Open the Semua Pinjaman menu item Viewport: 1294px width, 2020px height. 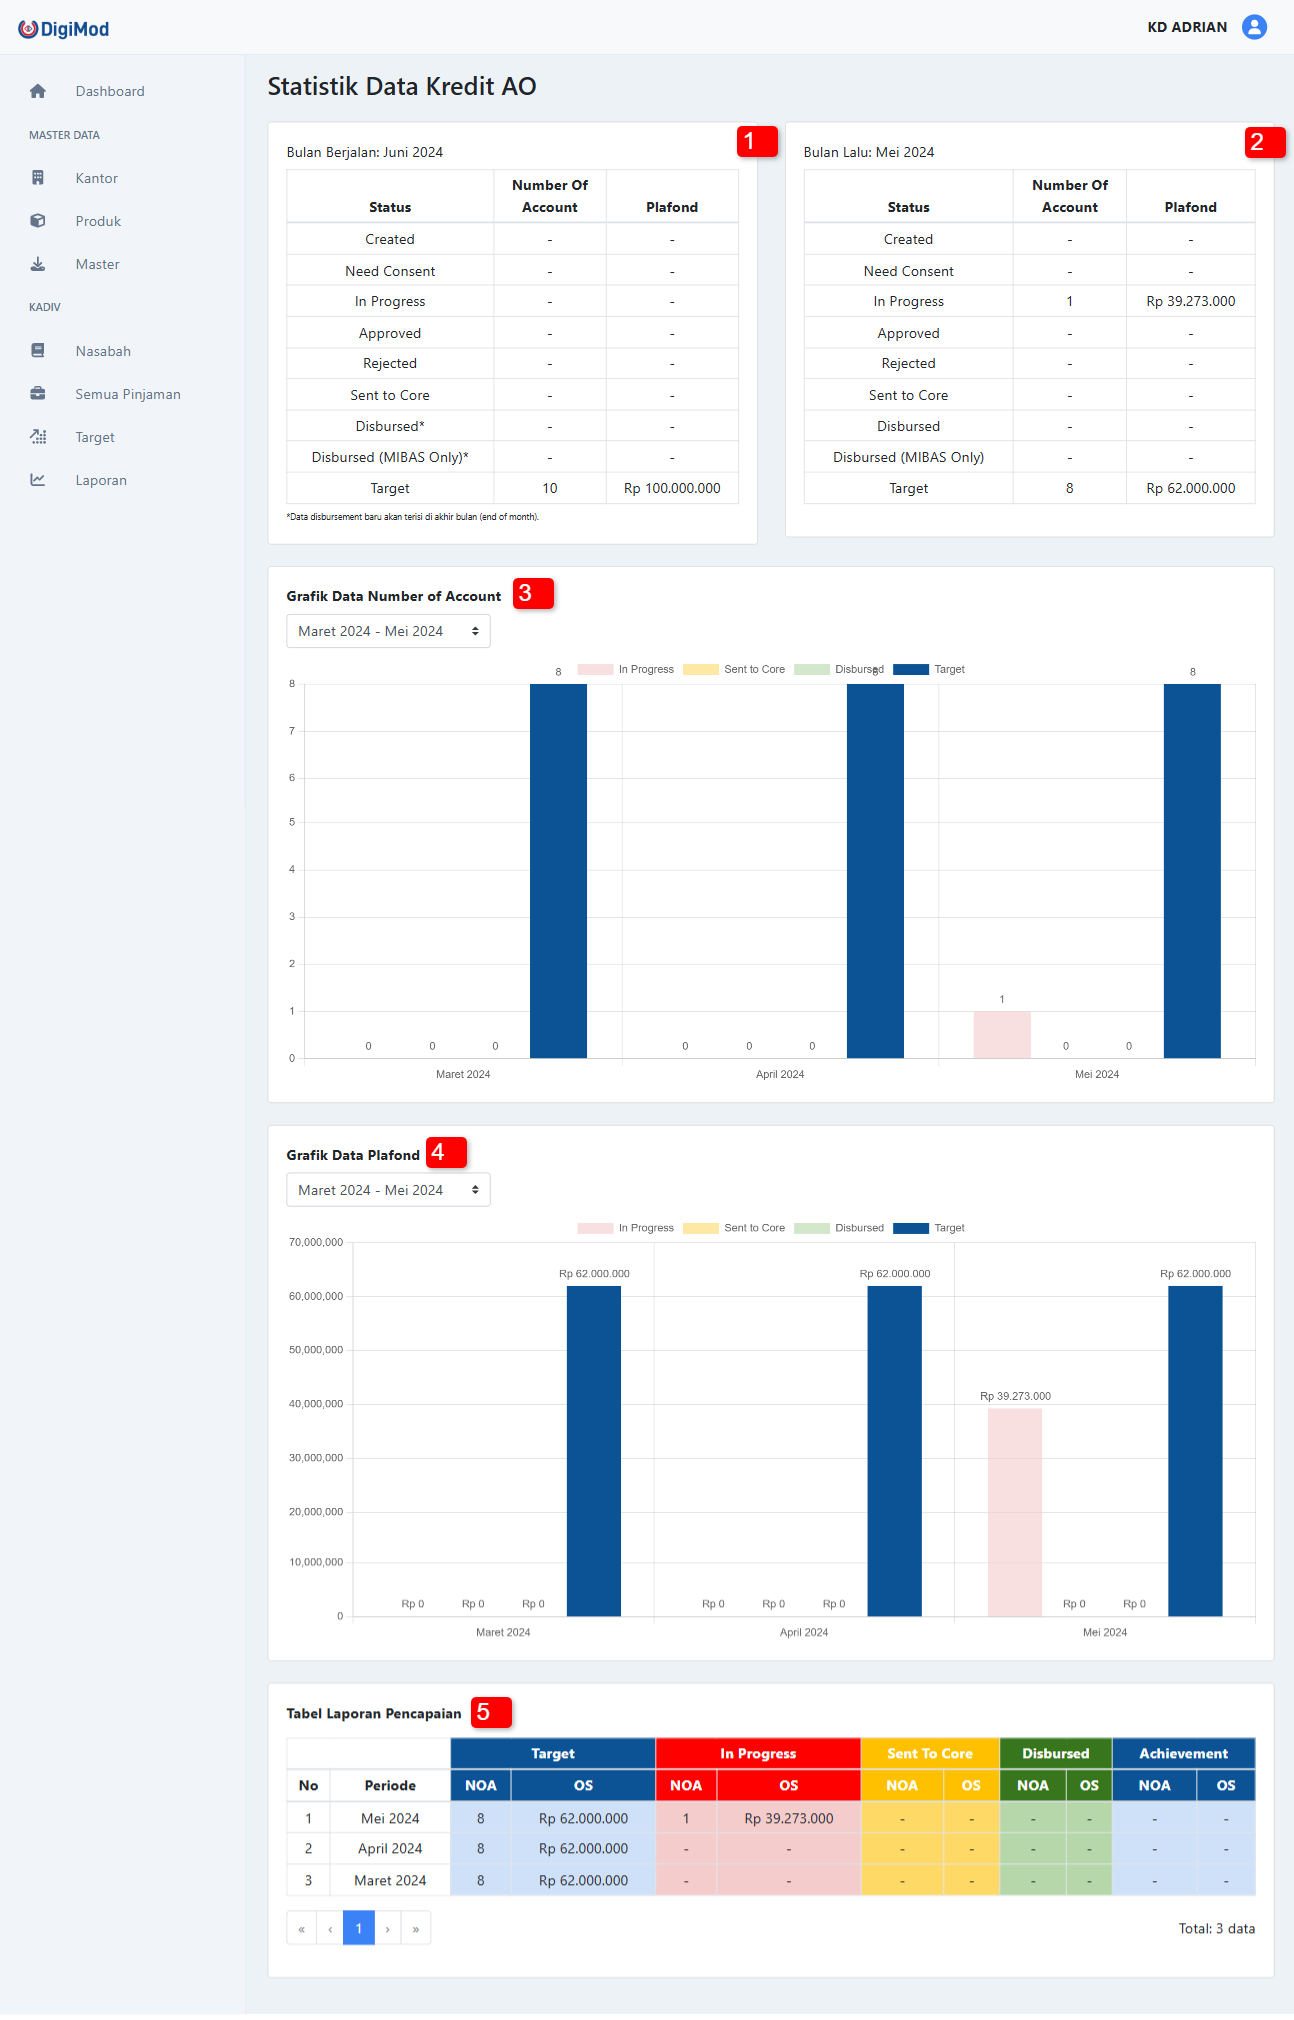(128, 394)
